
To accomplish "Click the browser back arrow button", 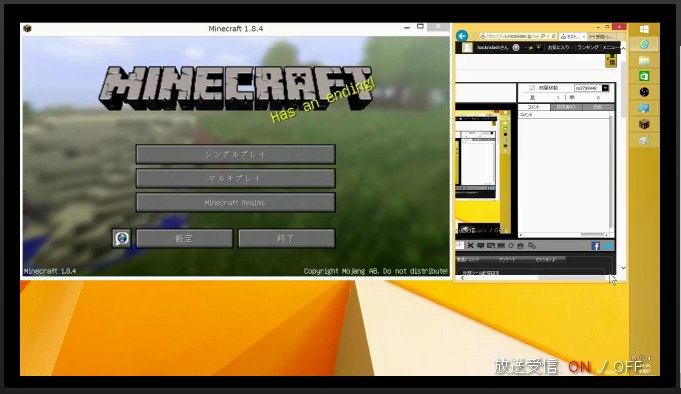I will (x=462, y=36).
